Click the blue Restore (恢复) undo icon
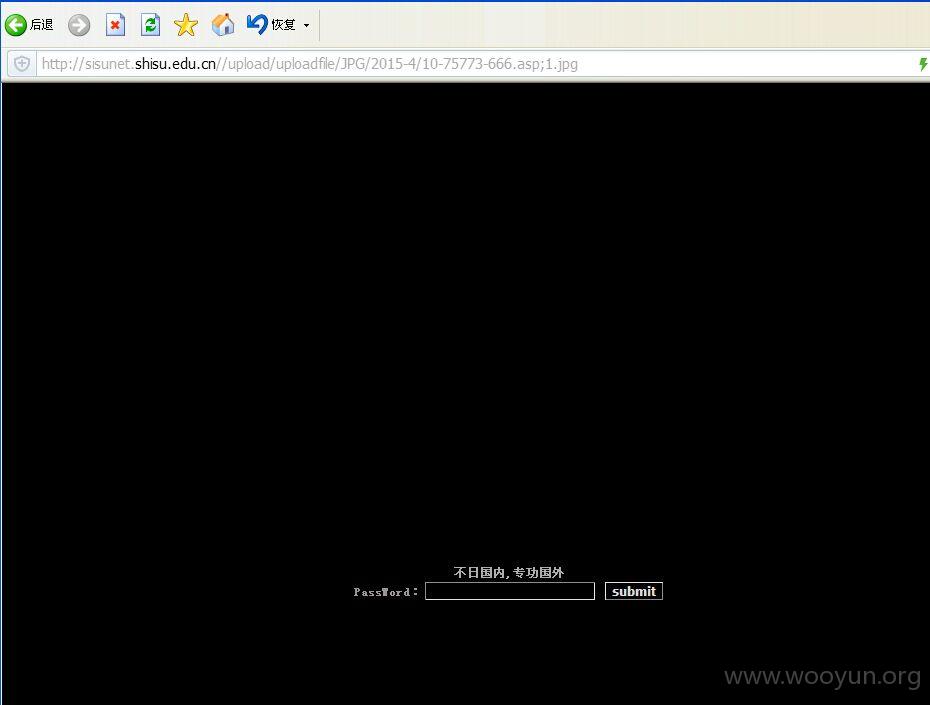The image size is (930, 705). point(257,24)
